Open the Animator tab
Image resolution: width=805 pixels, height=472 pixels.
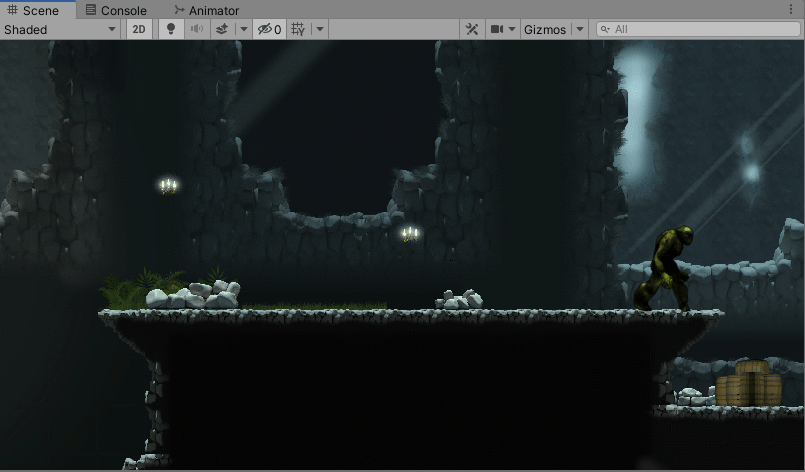[207, 10]
